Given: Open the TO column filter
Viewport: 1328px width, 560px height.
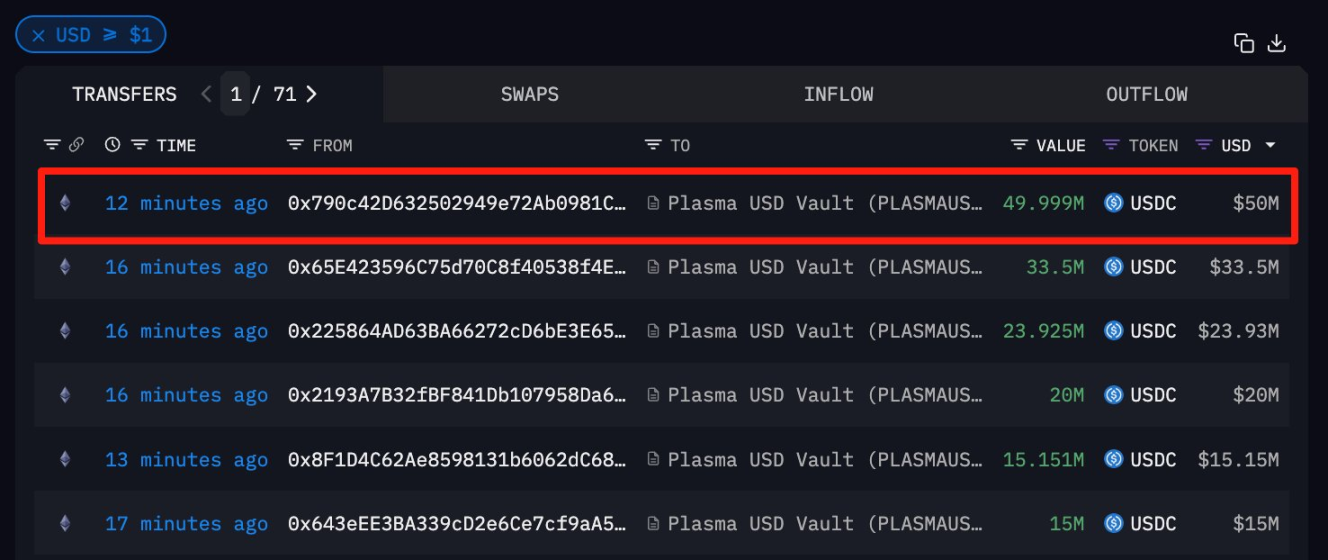Looking at the screenshot, I should 653,145.
